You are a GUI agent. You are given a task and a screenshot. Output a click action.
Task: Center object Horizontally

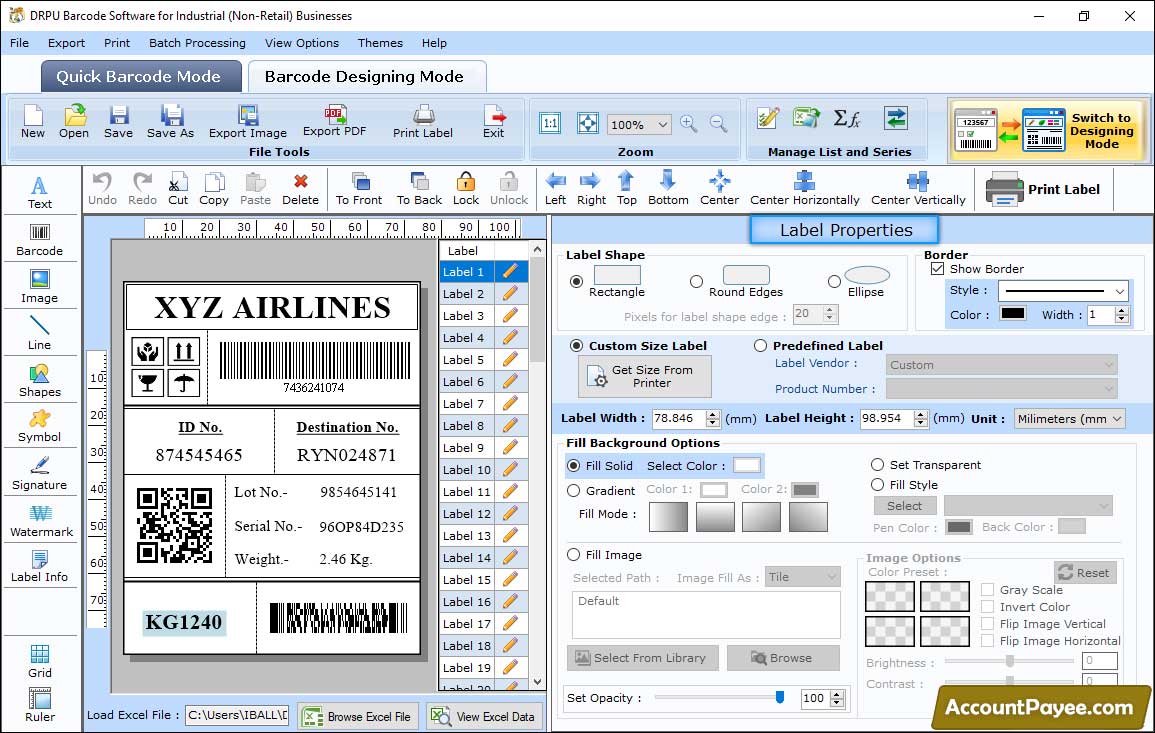coord(804,189)
